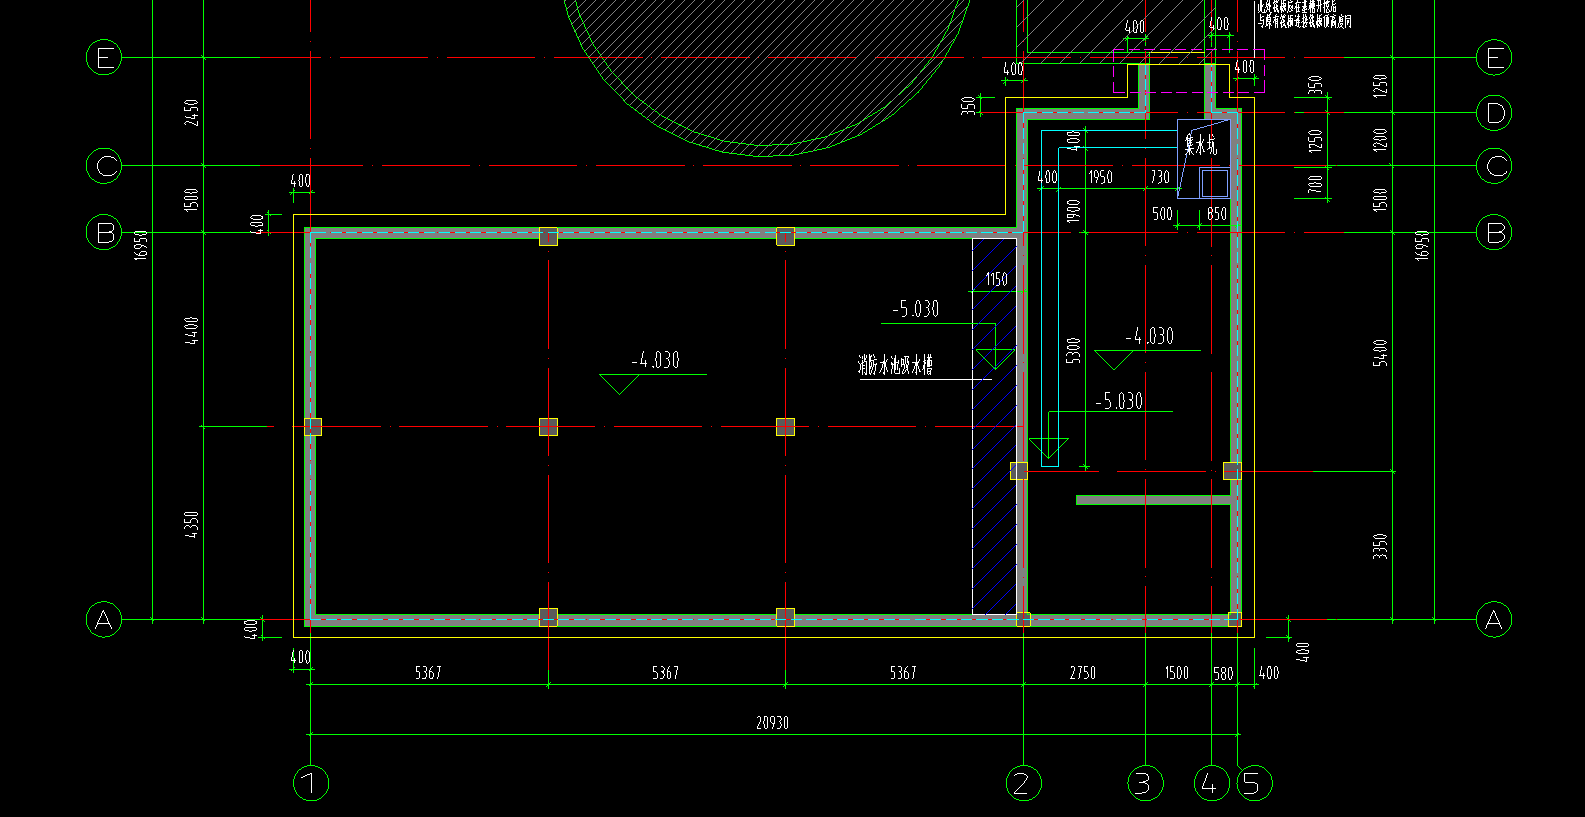Click the dimension text 500

pyautogui.click(x=1162, y=214)
